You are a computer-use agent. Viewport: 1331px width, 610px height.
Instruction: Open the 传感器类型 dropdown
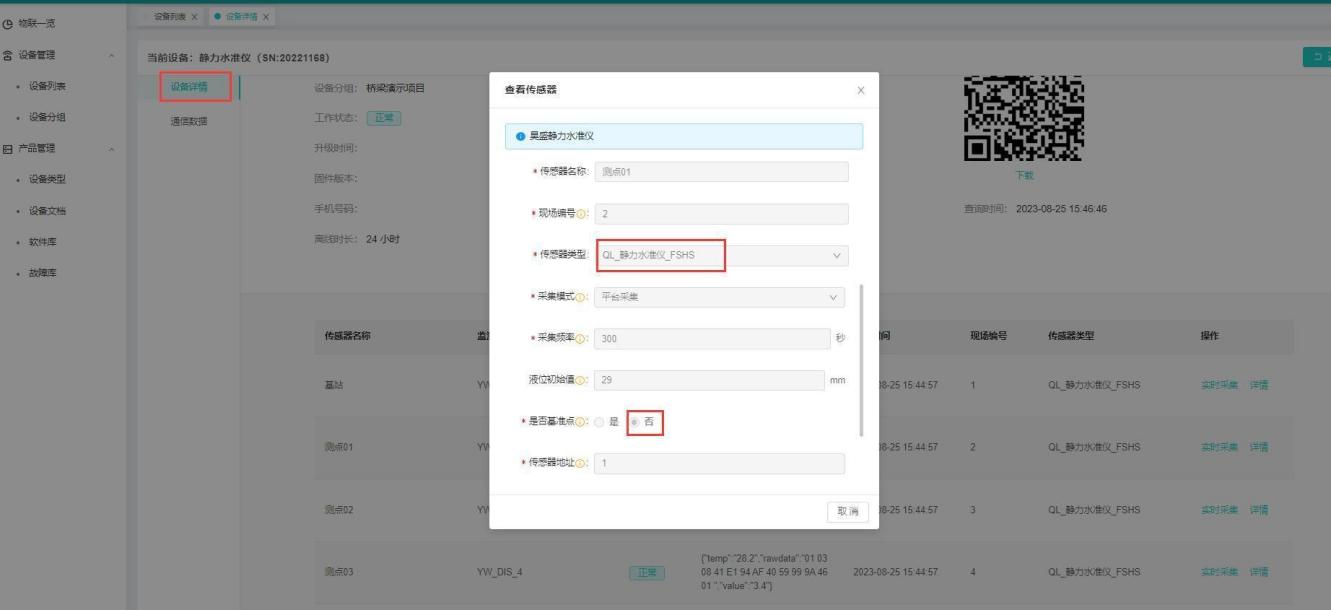[x=721, y=256]
